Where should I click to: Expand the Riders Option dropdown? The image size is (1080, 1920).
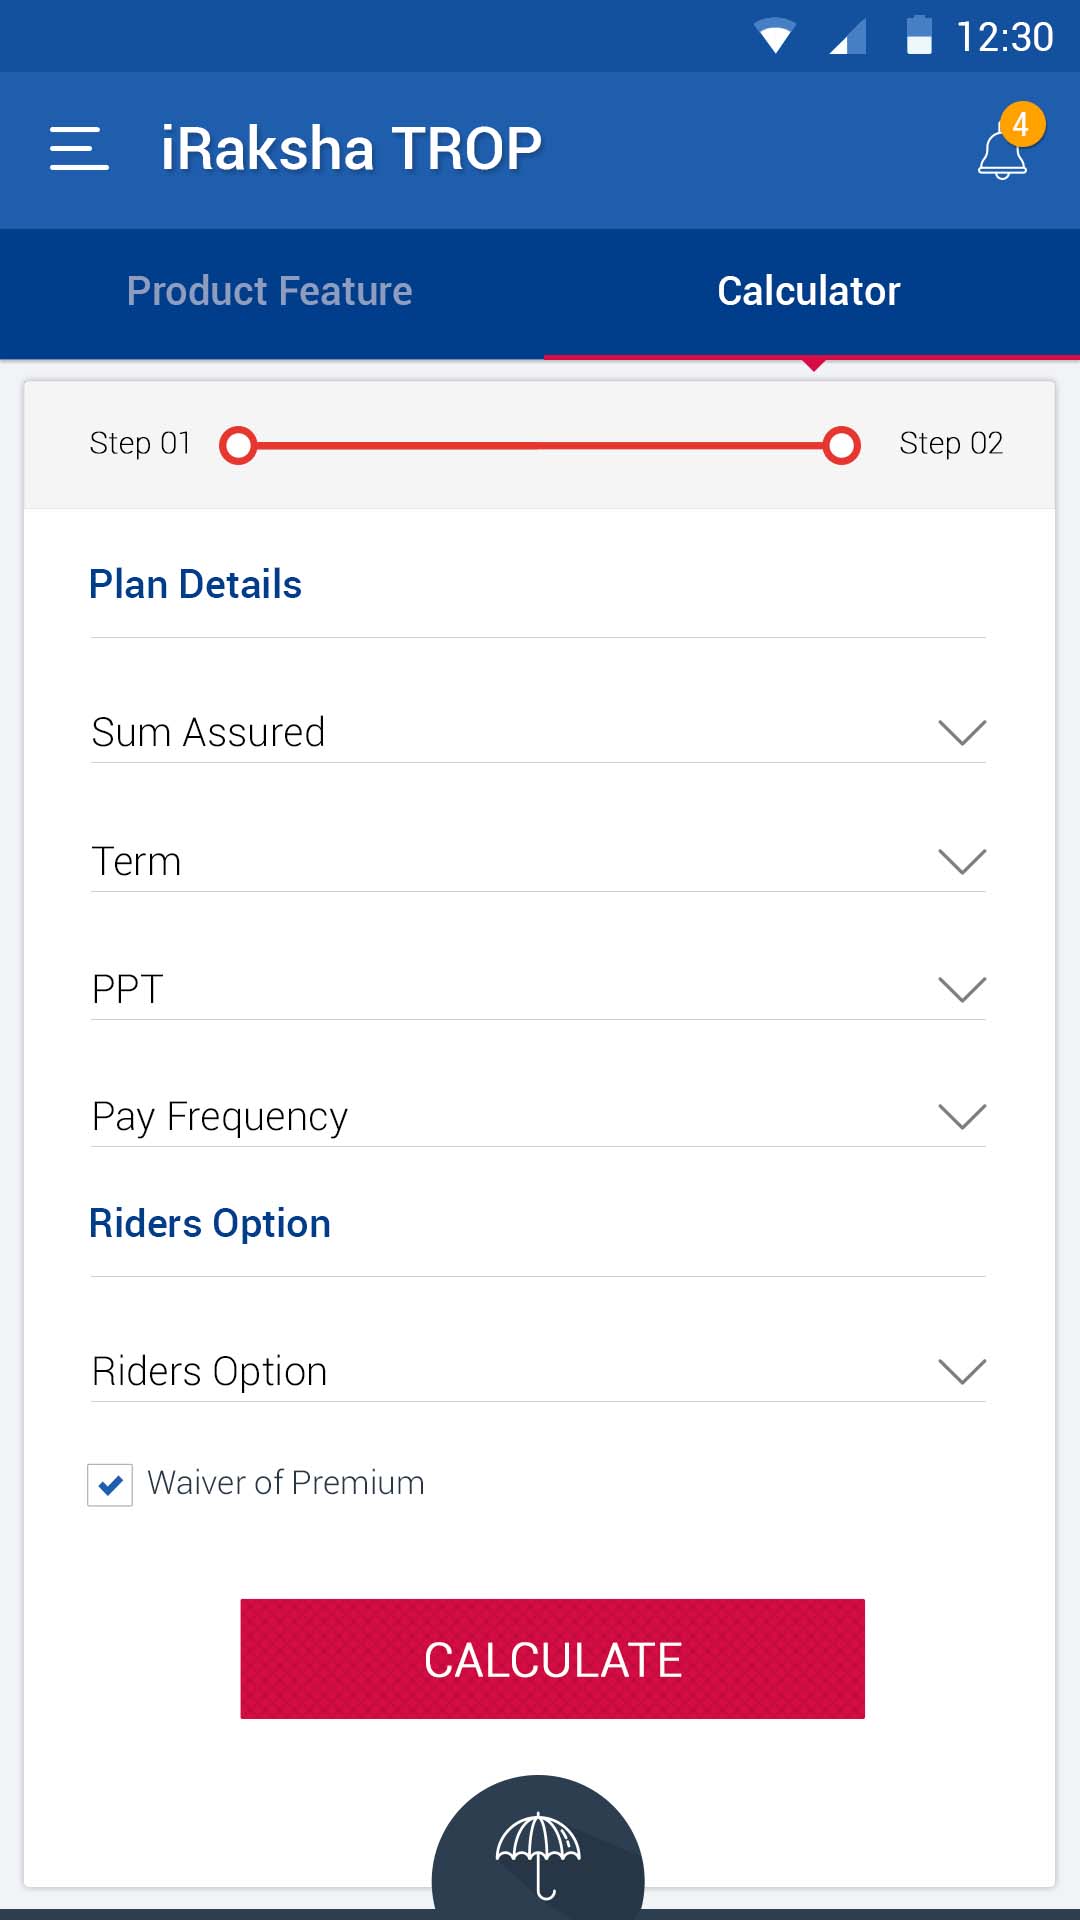962,1371
